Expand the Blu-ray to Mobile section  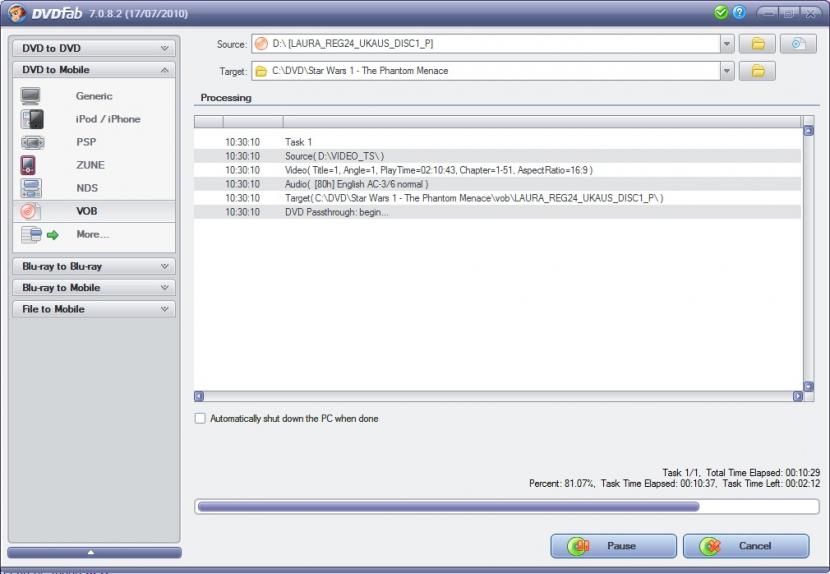[94, 288]
